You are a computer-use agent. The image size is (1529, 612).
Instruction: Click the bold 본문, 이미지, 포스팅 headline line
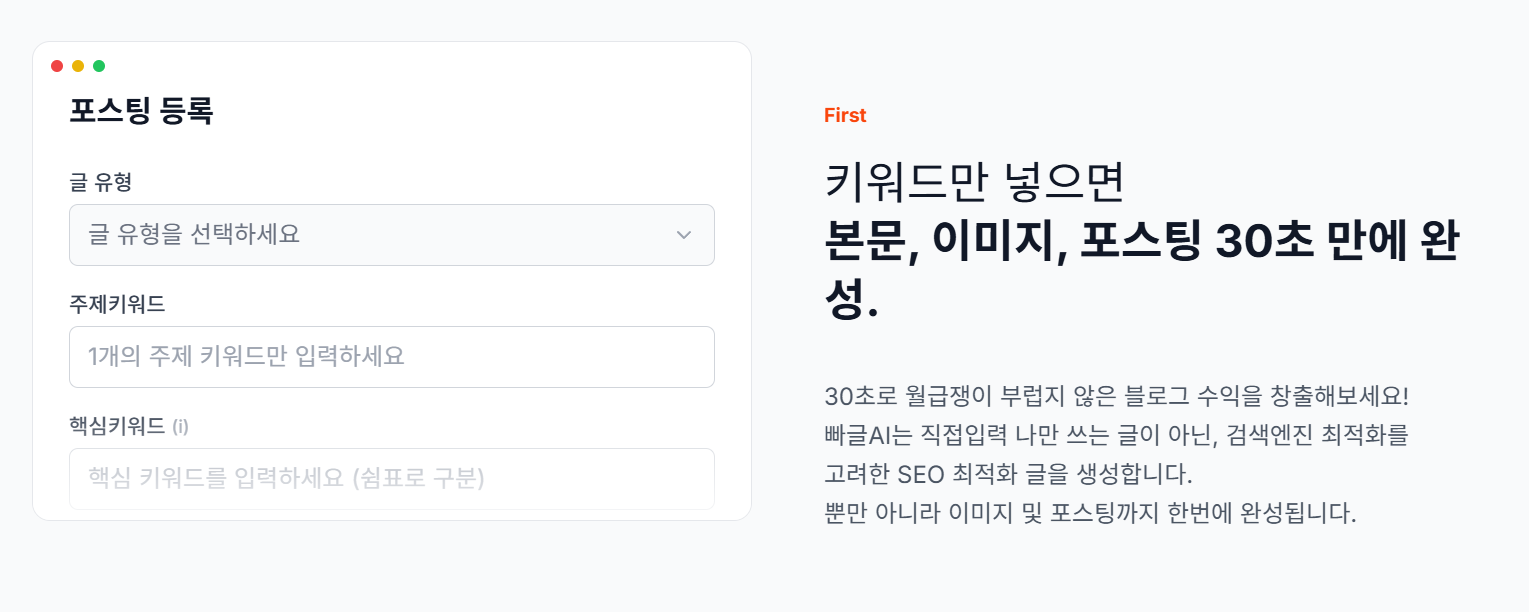[x=1143, y=241]
